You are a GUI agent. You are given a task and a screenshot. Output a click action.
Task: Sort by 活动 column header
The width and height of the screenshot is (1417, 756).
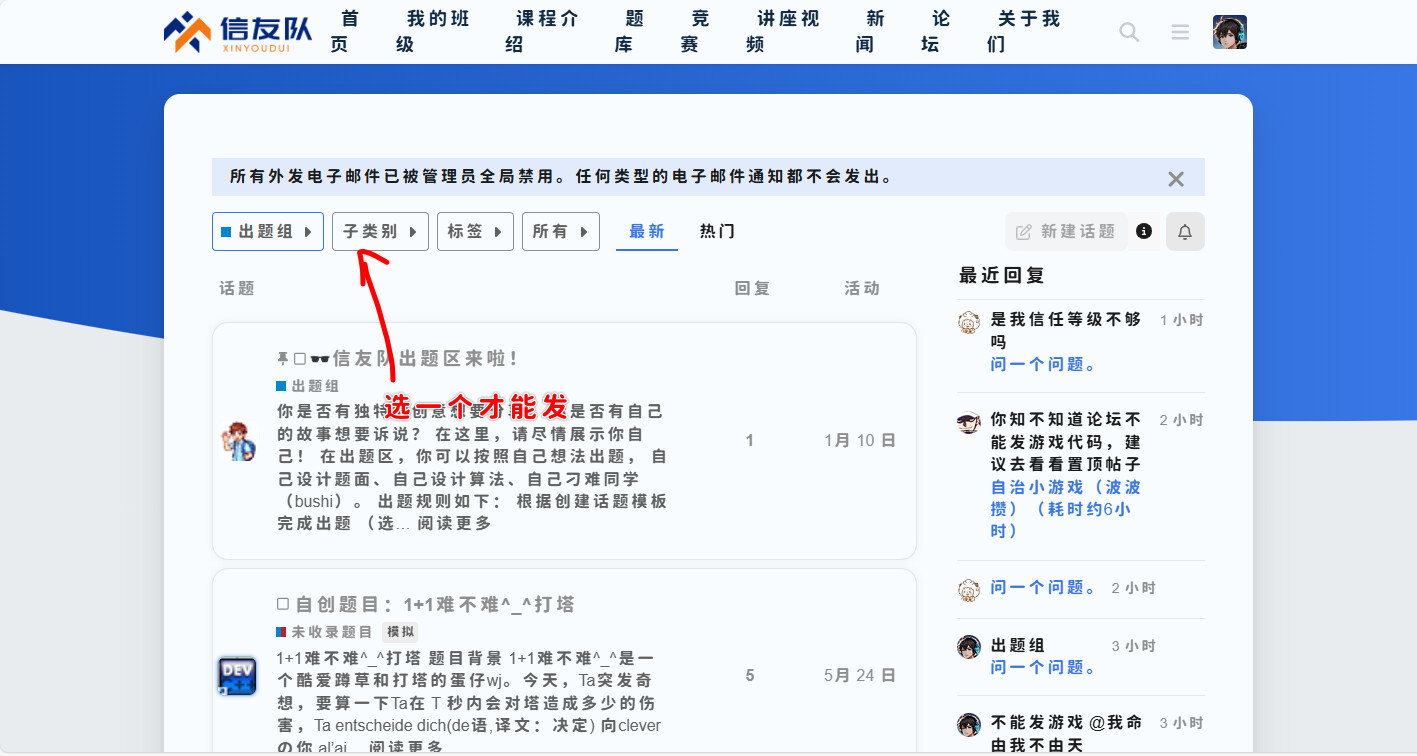[862, 288]
